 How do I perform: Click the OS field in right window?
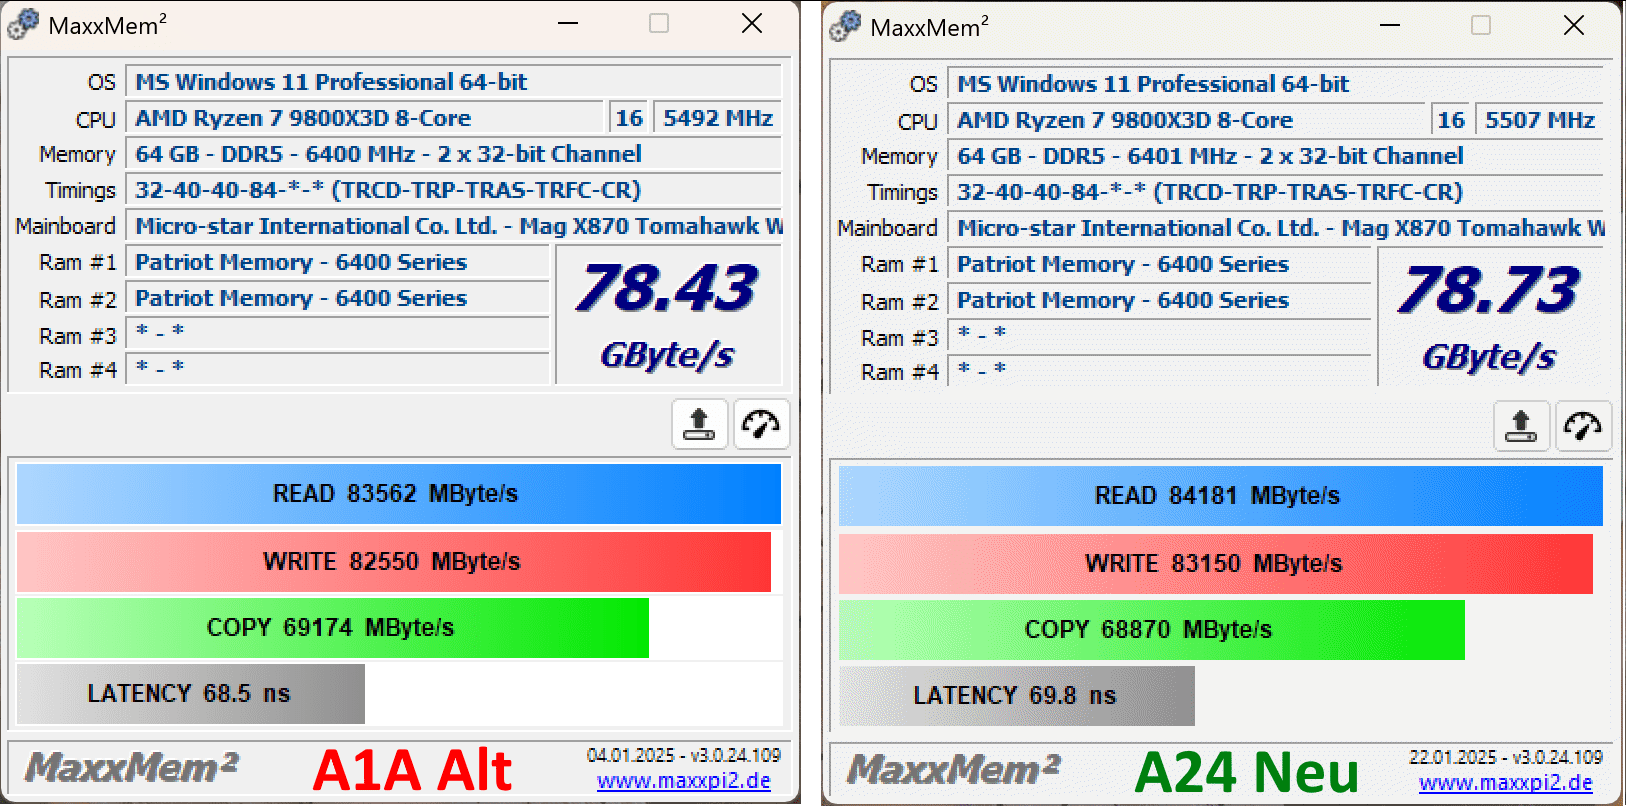[x=1276, y=84]
